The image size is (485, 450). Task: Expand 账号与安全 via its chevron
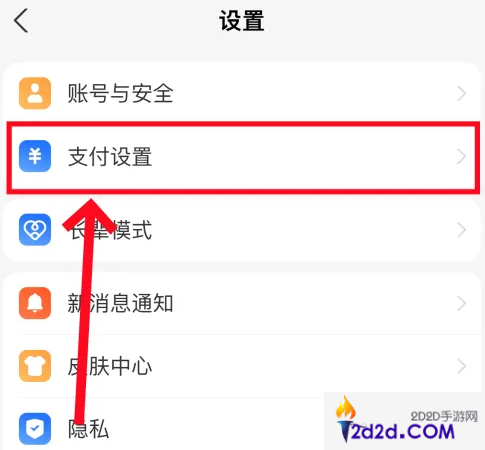[461, 93]
